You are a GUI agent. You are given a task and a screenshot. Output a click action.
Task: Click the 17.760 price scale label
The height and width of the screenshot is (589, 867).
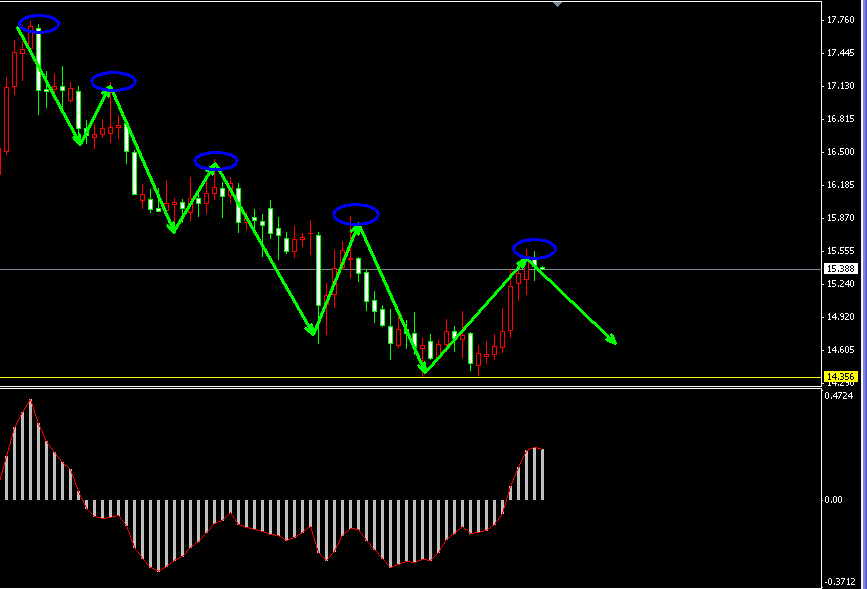839,20
